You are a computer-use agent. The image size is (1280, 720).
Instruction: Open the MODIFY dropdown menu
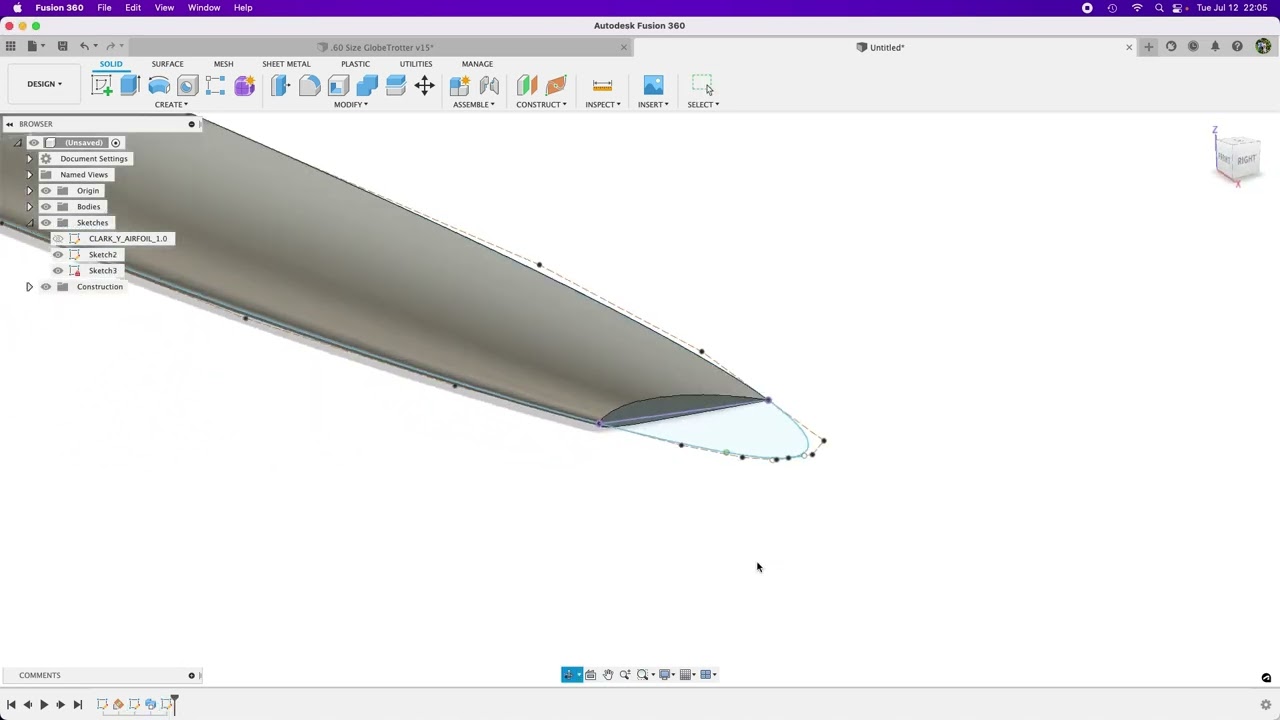(x=351, y=105)
